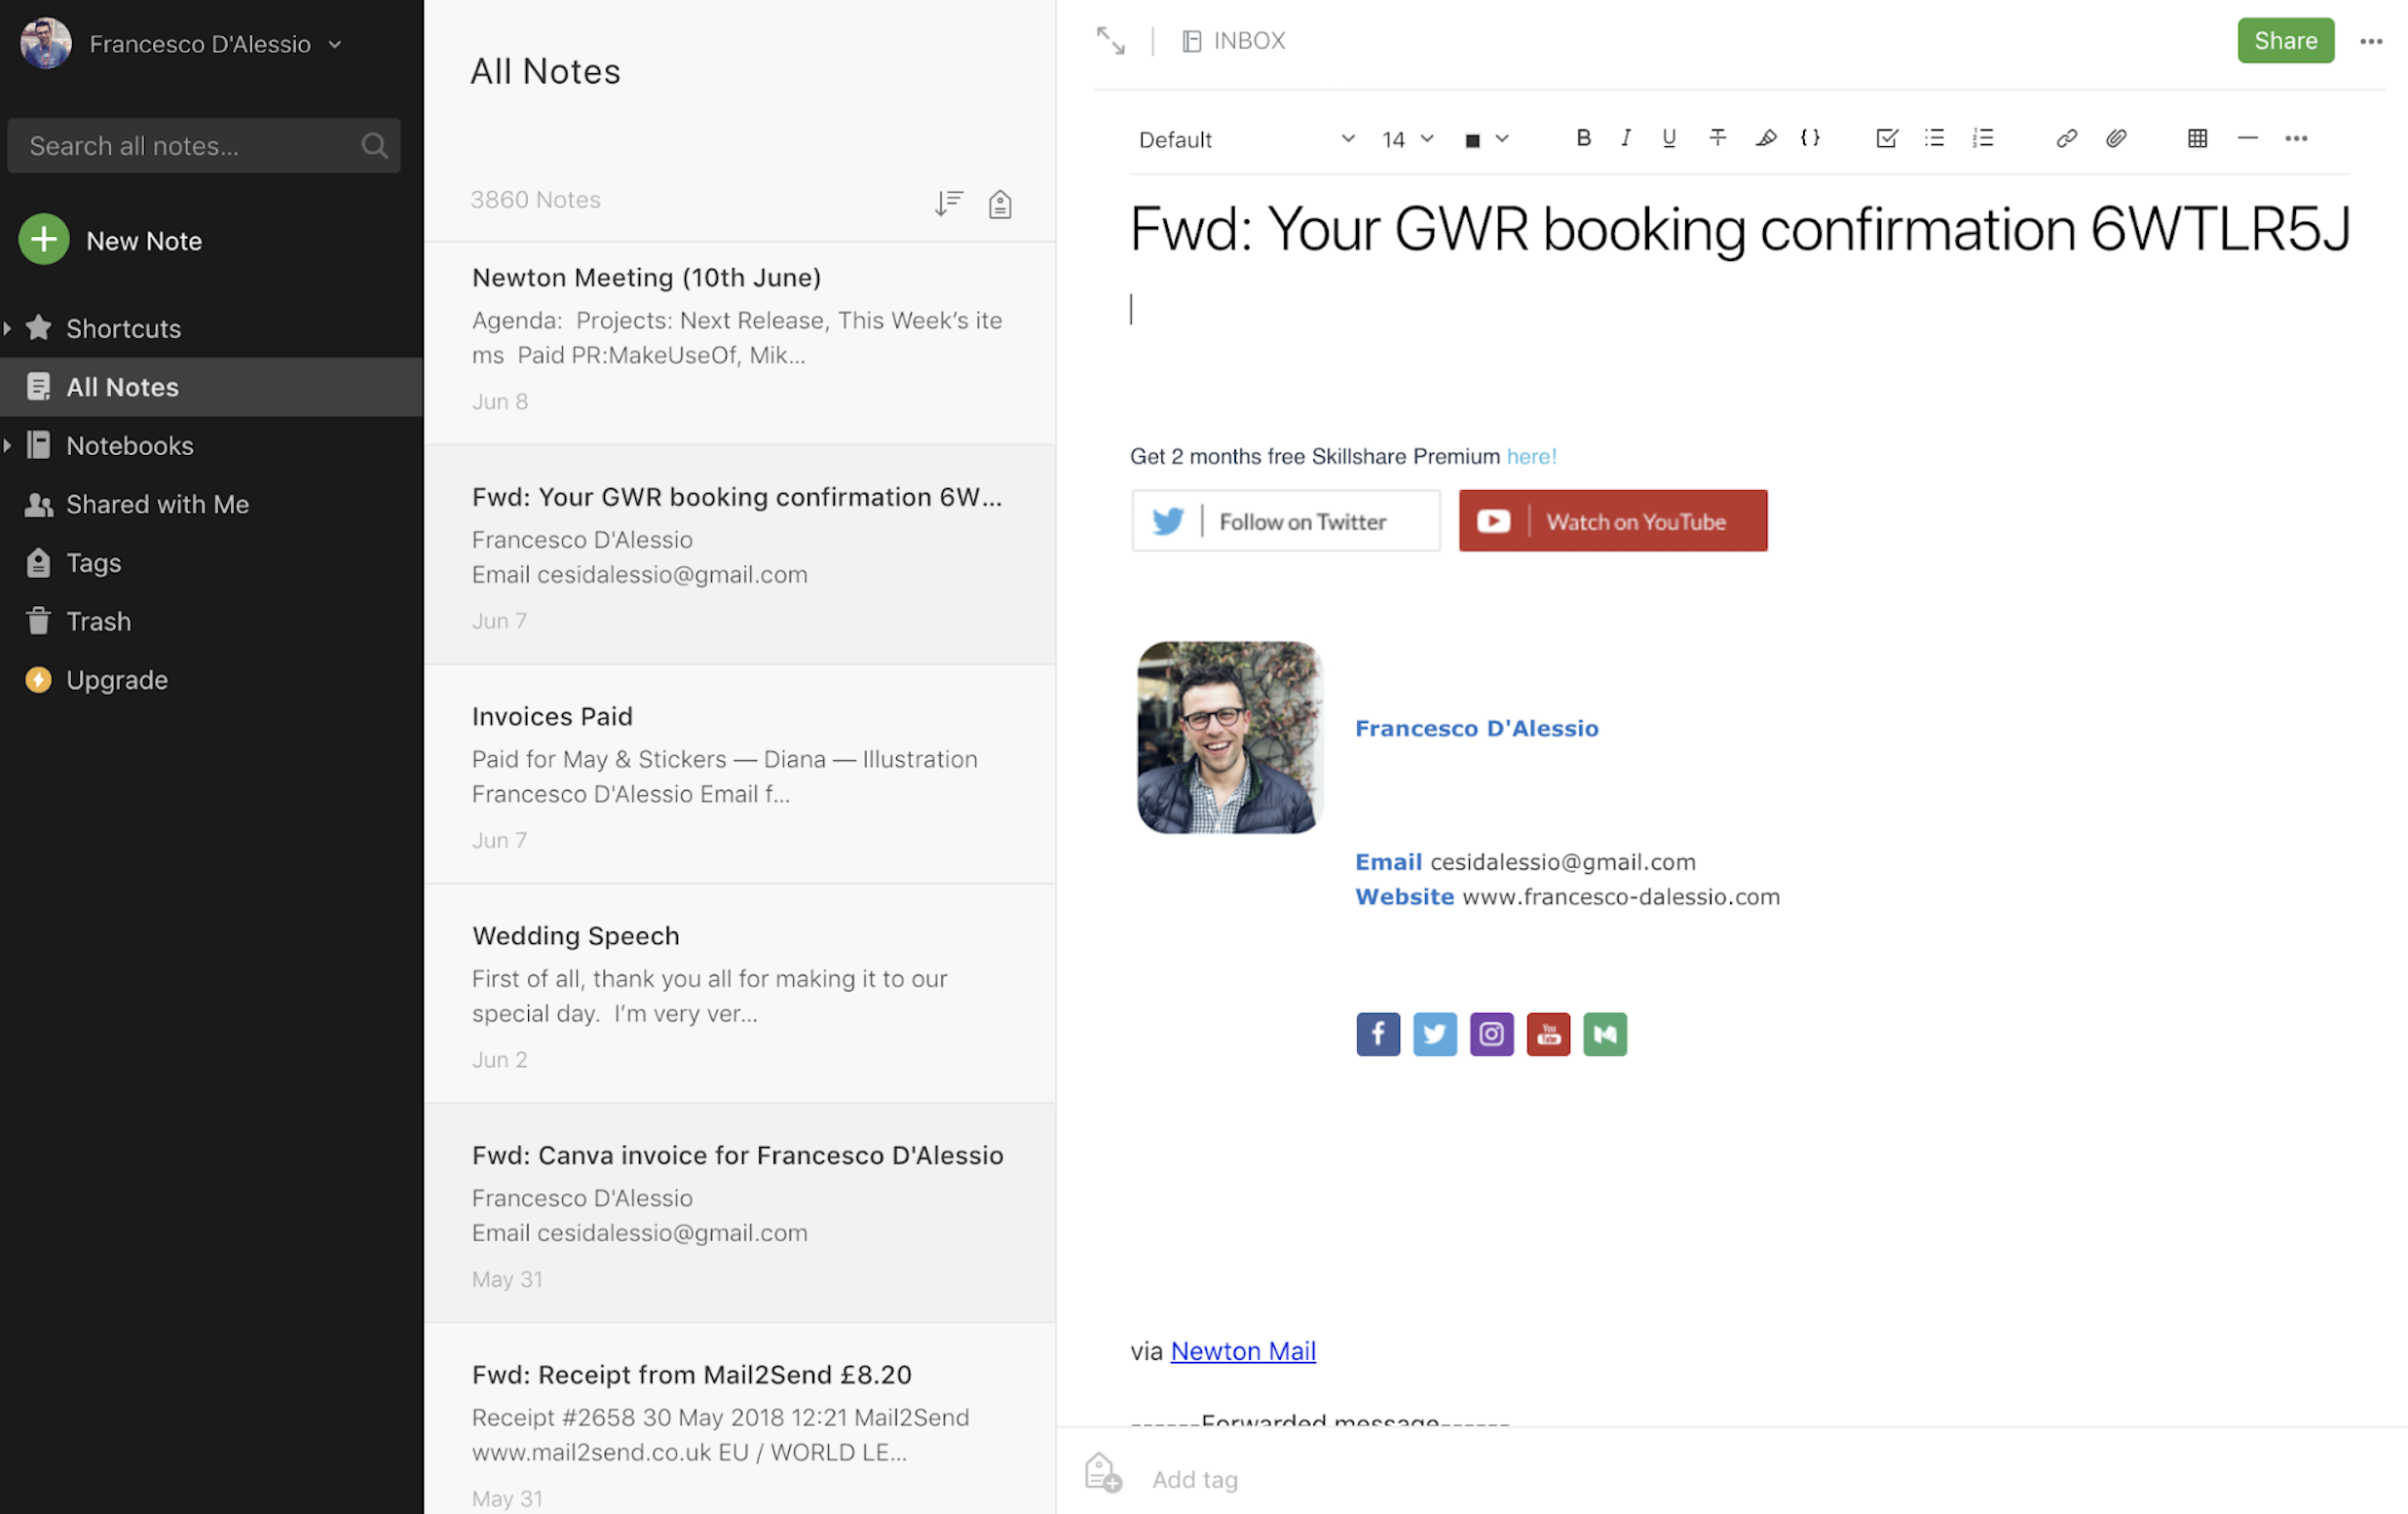This screenshot has width=2408, height=1514.
Task: Open the Francesco D'Alessio account menu
Action: [215, 44]
